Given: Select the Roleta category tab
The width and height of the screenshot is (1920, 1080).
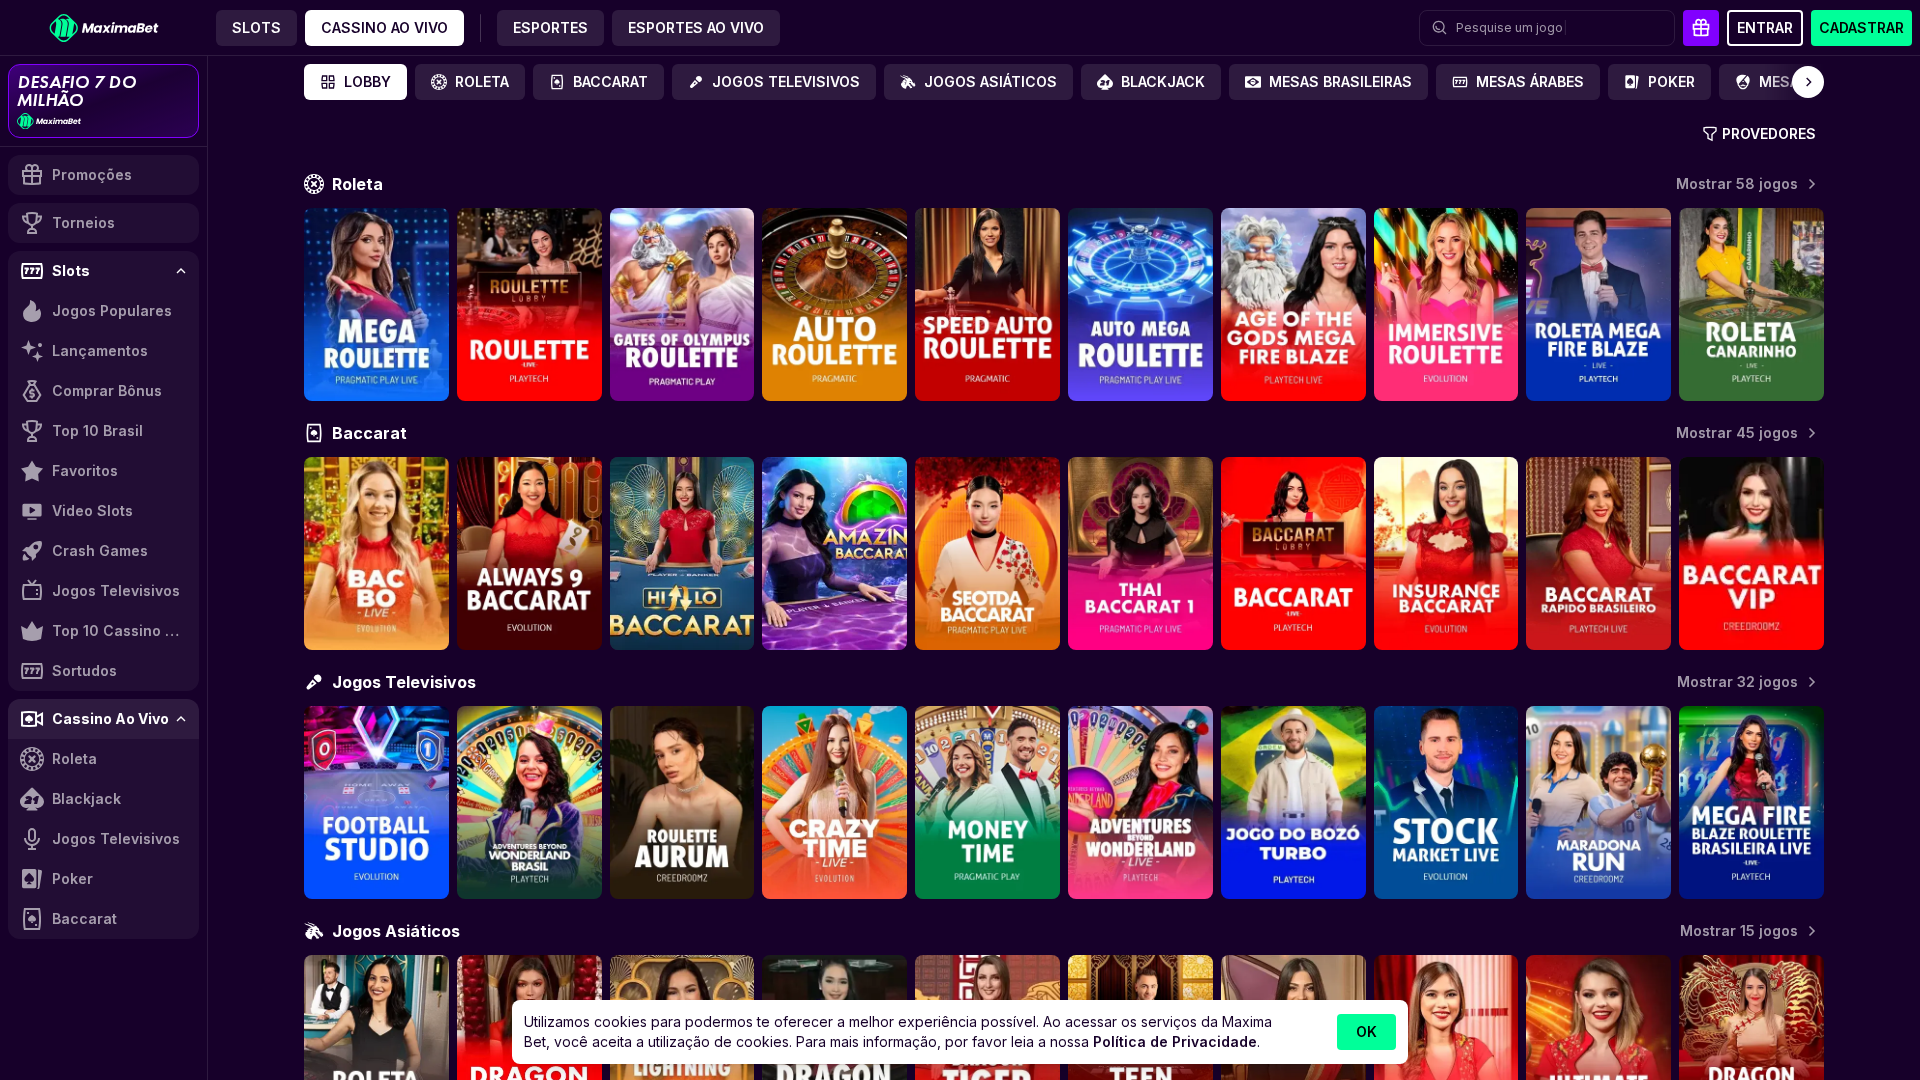Looking at the screenshot, I should point(470,82).
